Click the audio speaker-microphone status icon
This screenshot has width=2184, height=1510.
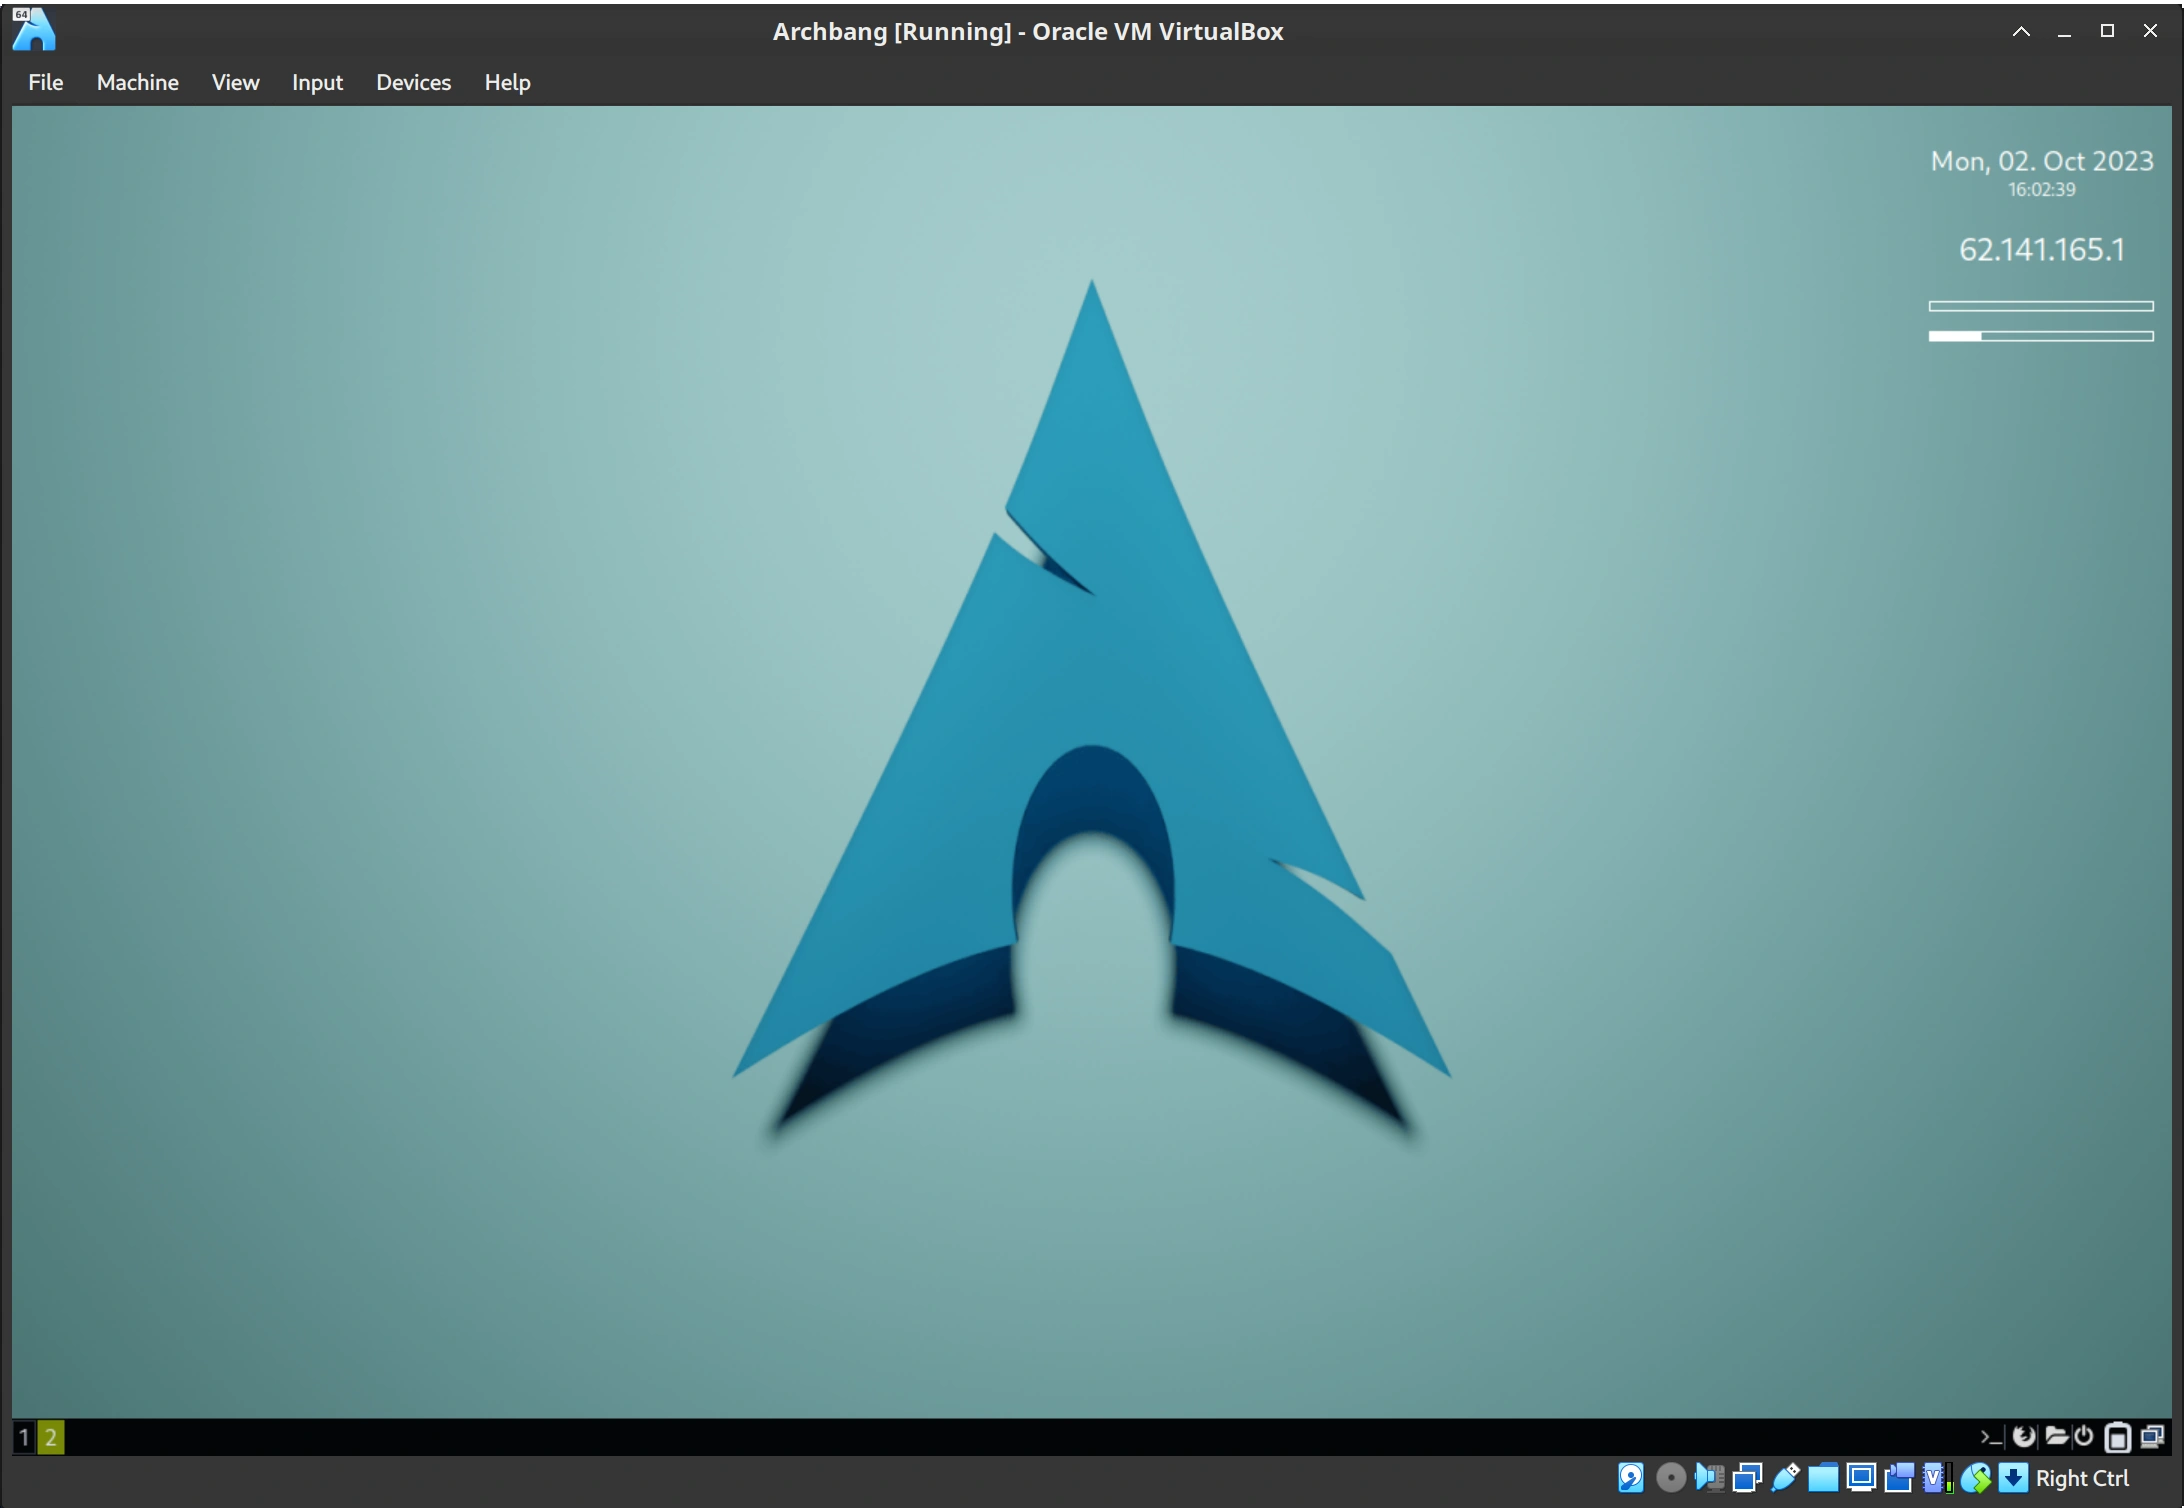[1709, 1479]
